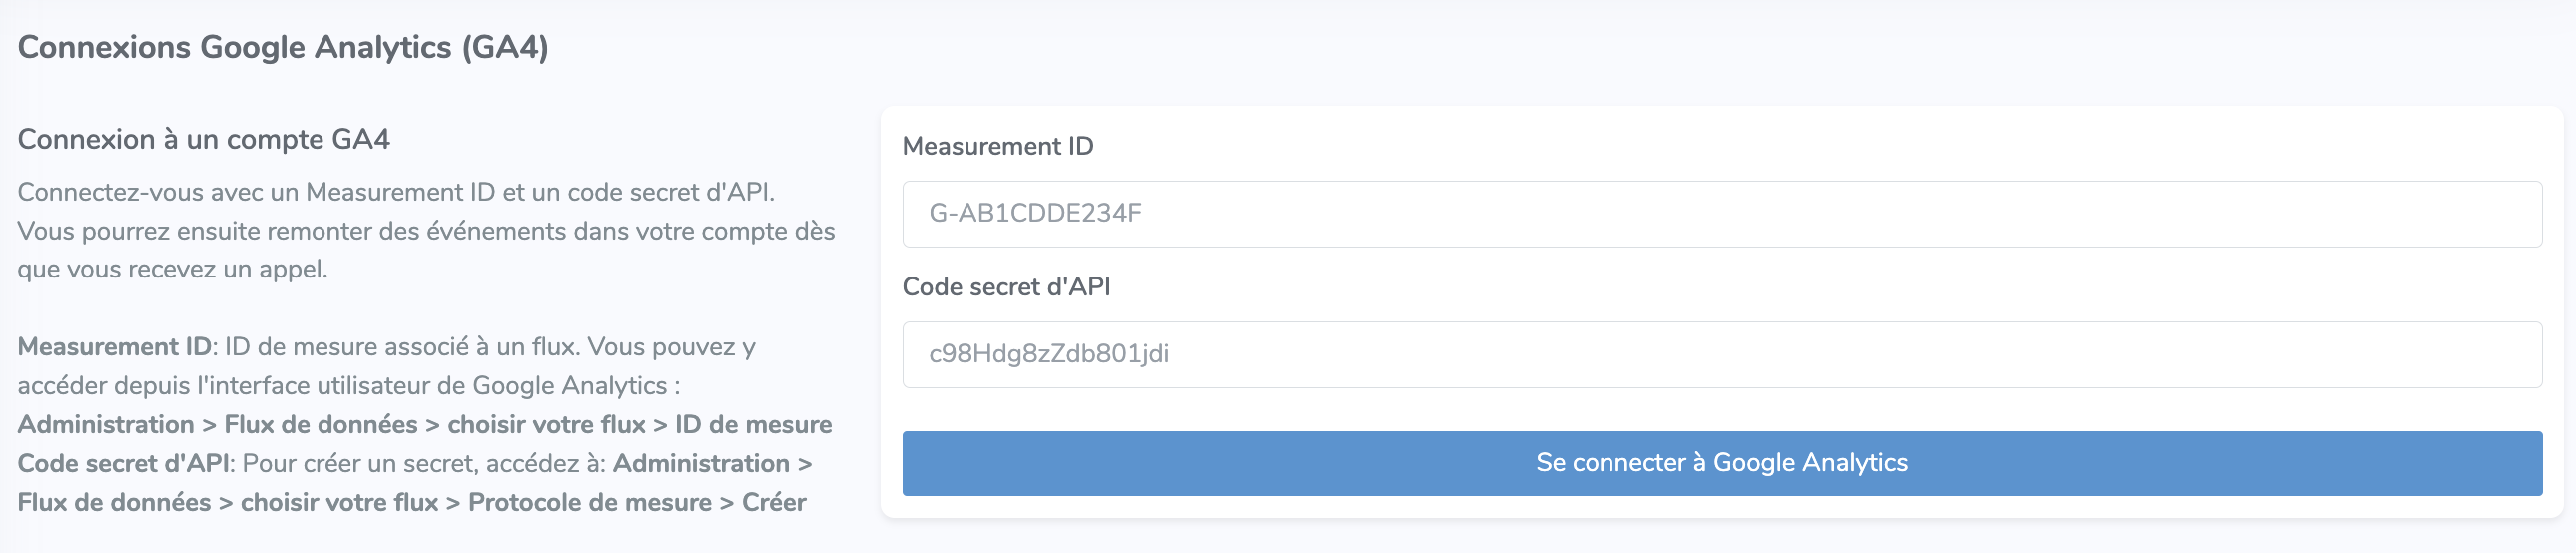Click the G-AB1CDDE234F placeholder text
The height and width of the screenshot is (553, 2576).
pyautogui.click(x=1035, y=213)
